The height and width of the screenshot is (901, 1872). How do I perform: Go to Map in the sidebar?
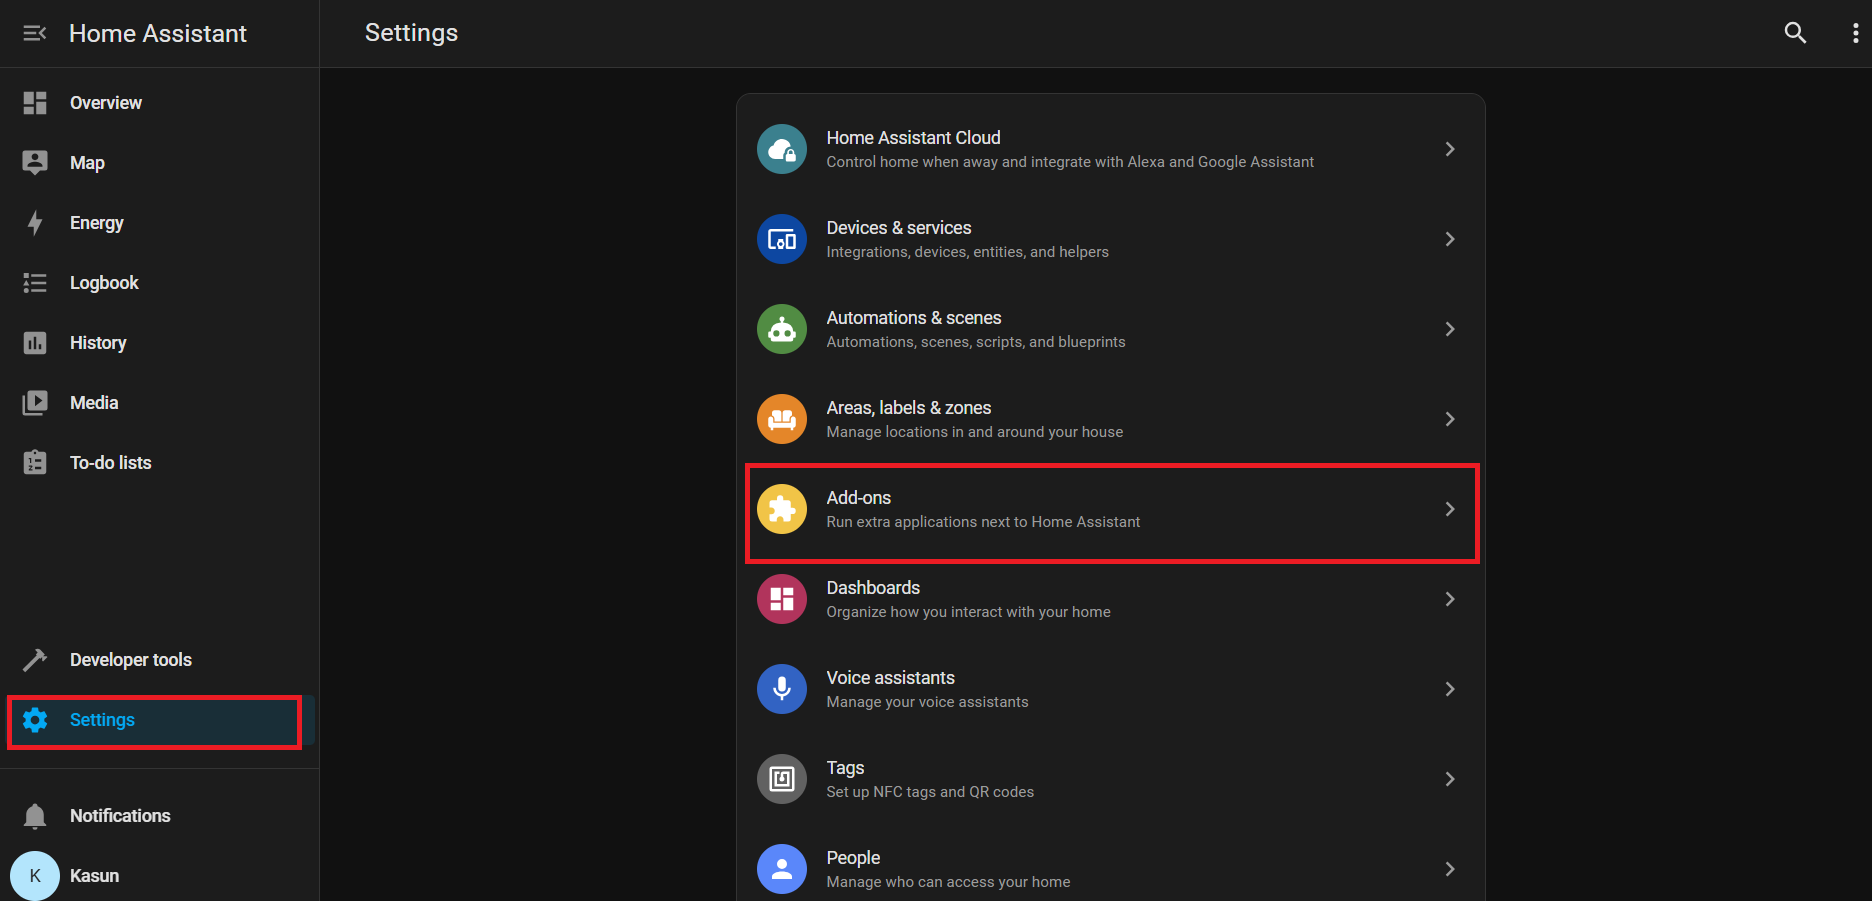[x=87, y=163]
